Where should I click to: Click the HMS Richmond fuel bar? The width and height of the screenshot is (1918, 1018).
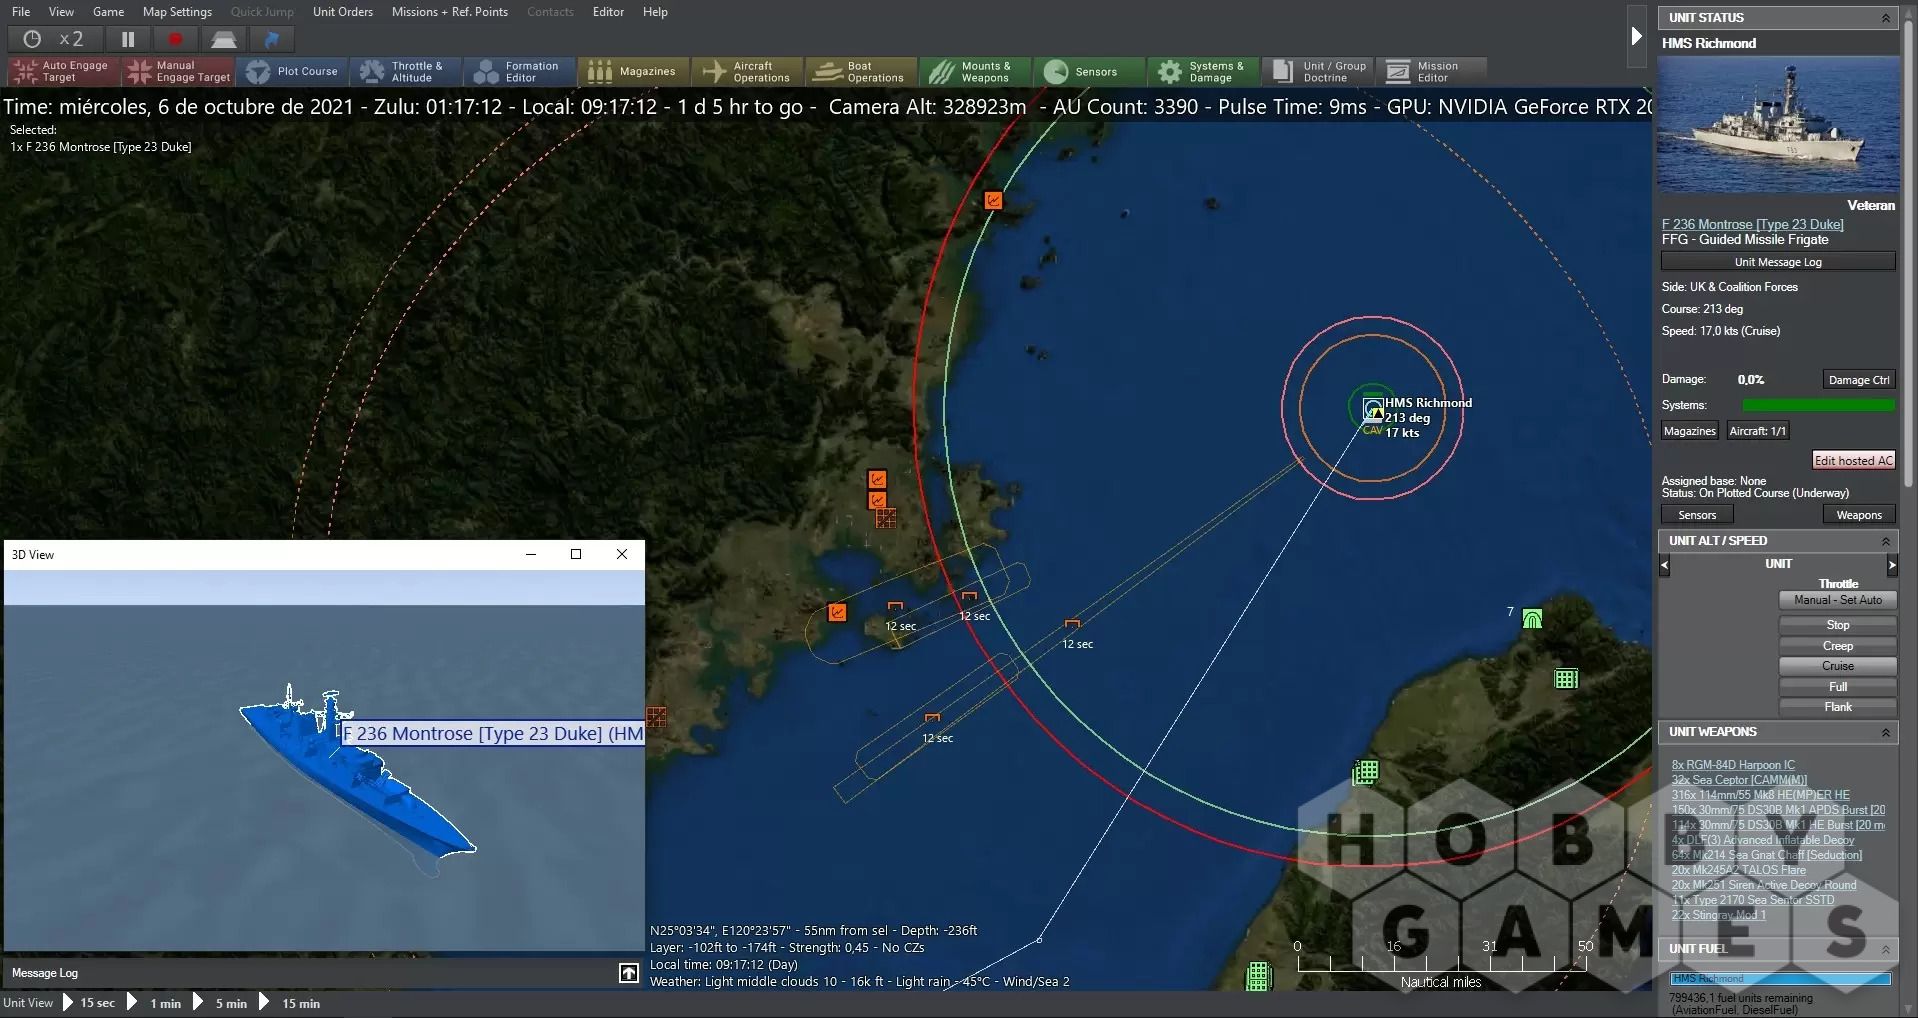(1780, 979)
